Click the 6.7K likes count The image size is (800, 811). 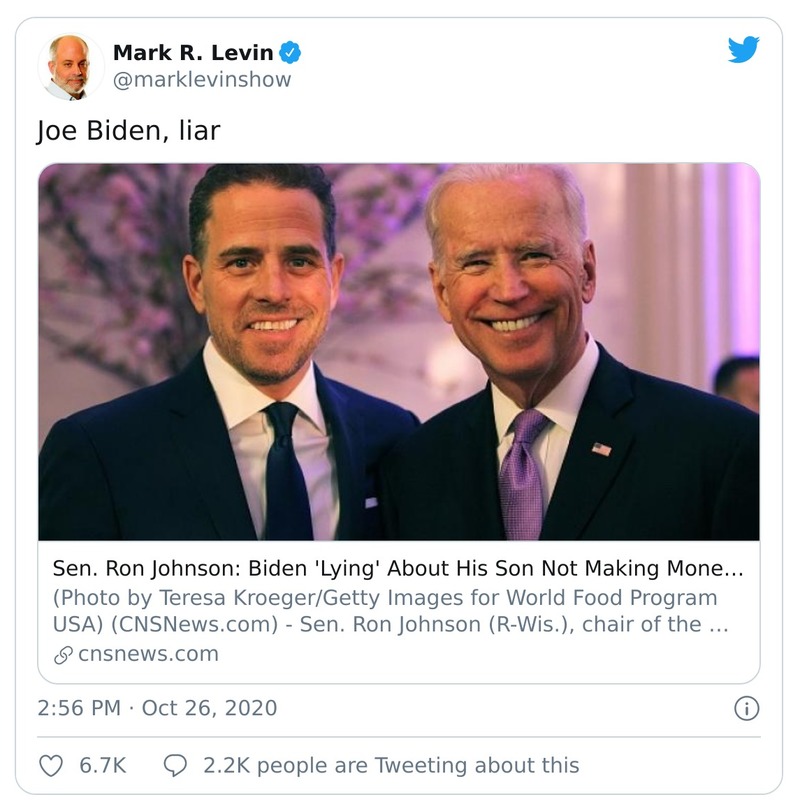102,765
